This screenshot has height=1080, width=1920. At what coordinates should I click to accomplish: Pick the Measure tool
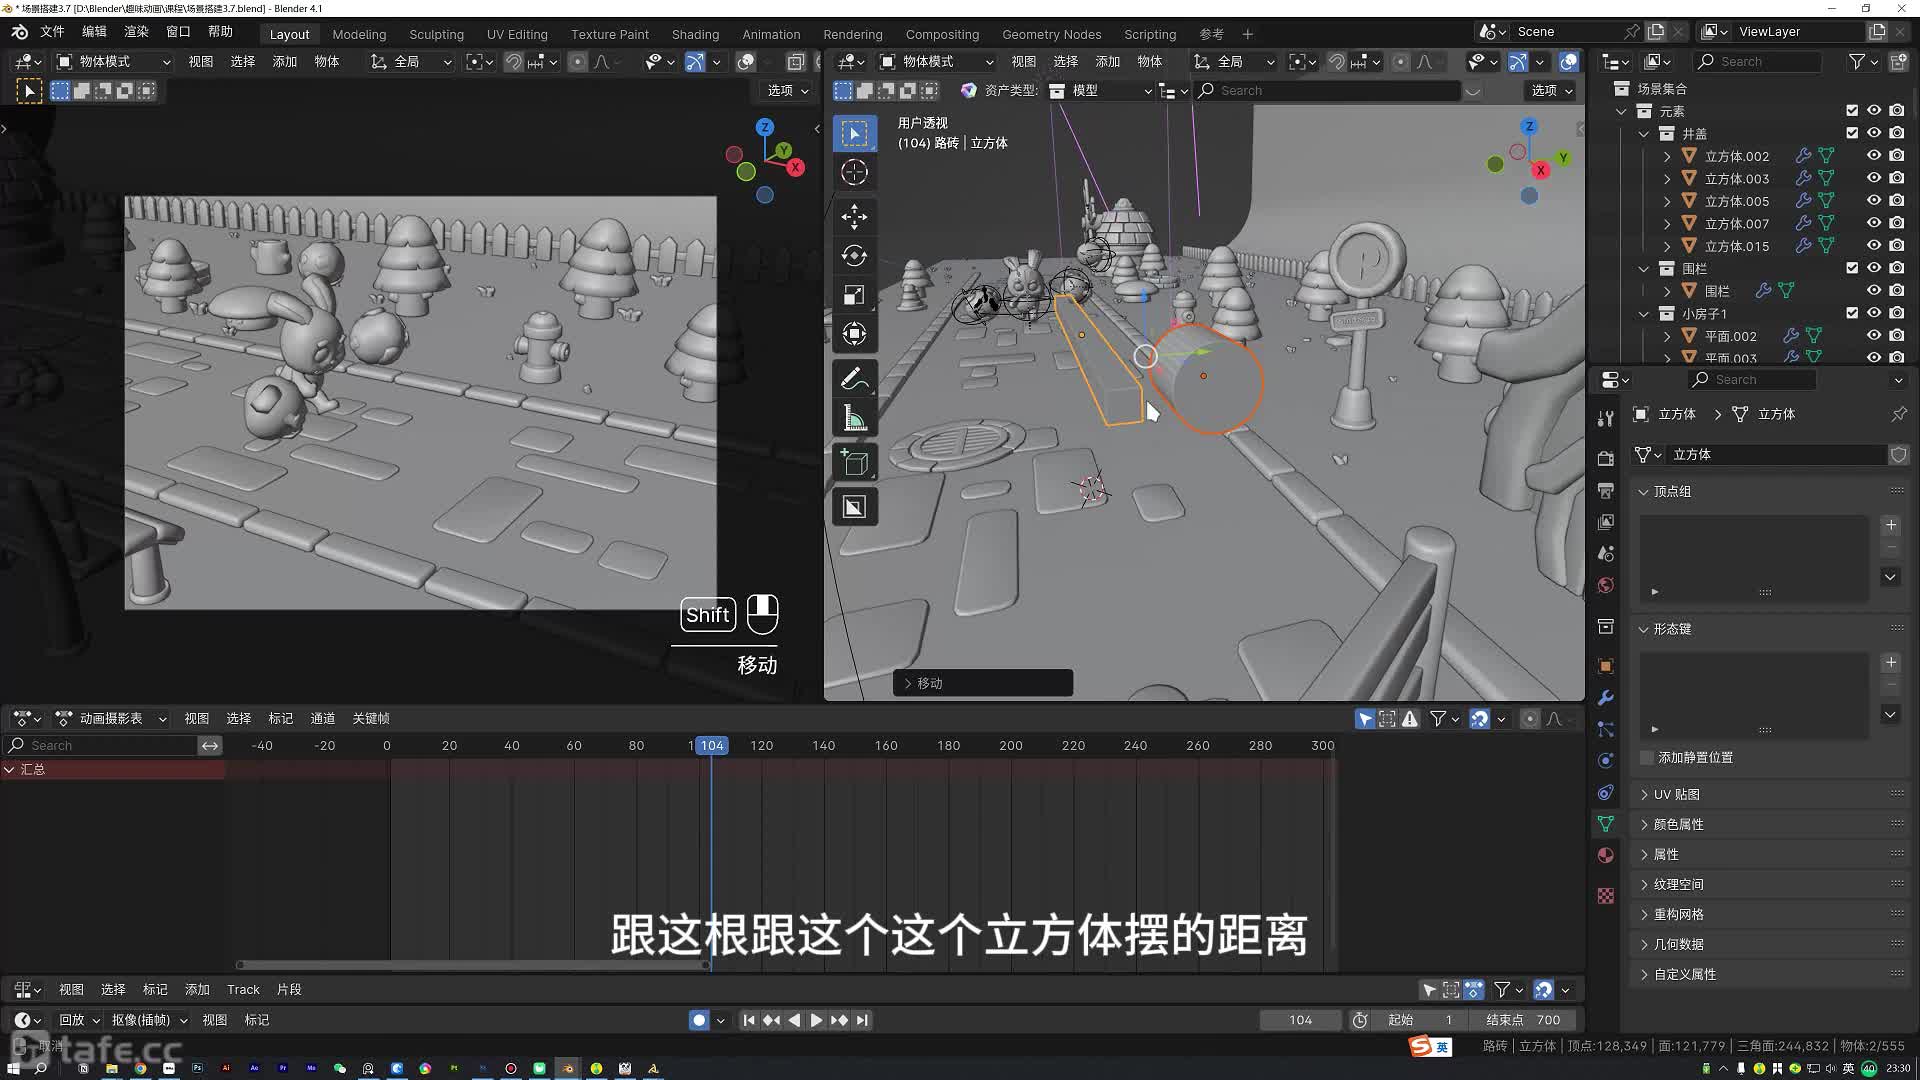[x=854, y=418]
